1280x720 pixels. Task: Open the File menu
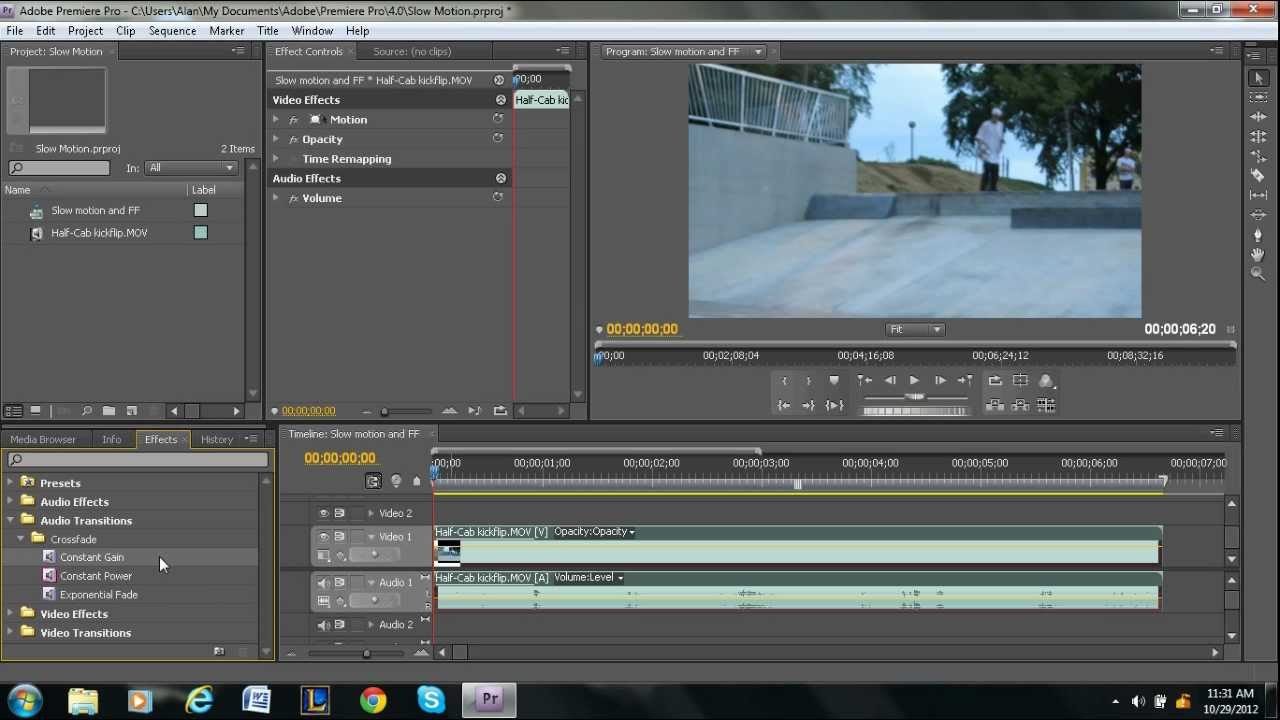click(15, 31)
